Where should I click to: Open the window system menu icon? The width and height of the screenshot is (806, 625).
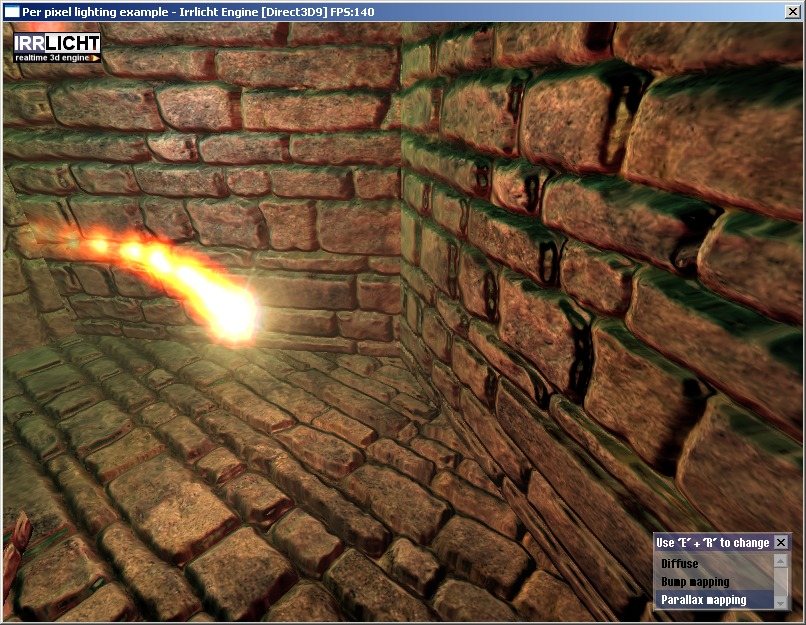[x=12, y=11]
